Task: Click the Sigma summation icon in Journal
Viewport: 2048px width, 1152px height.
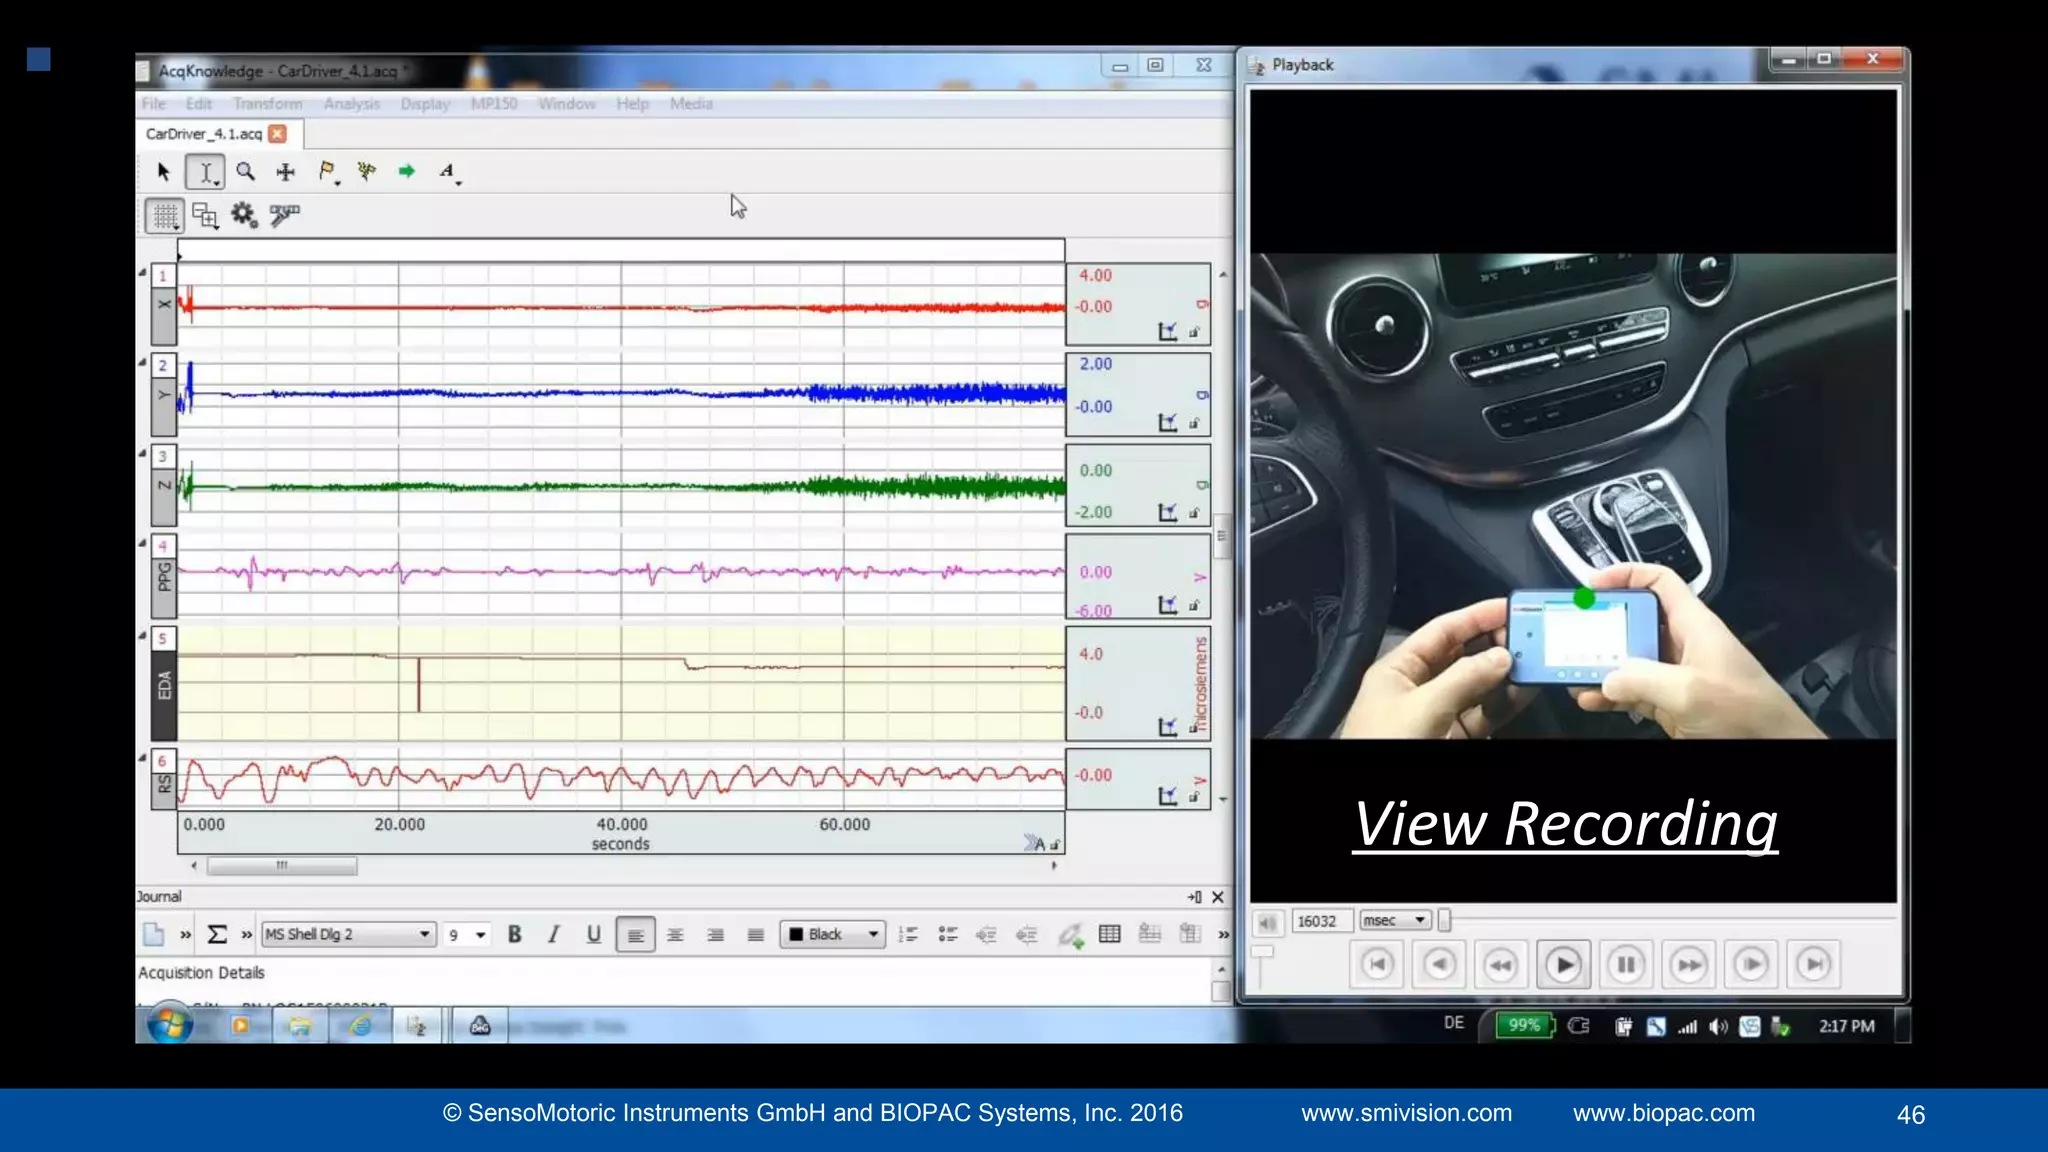Action: point(217,934)
